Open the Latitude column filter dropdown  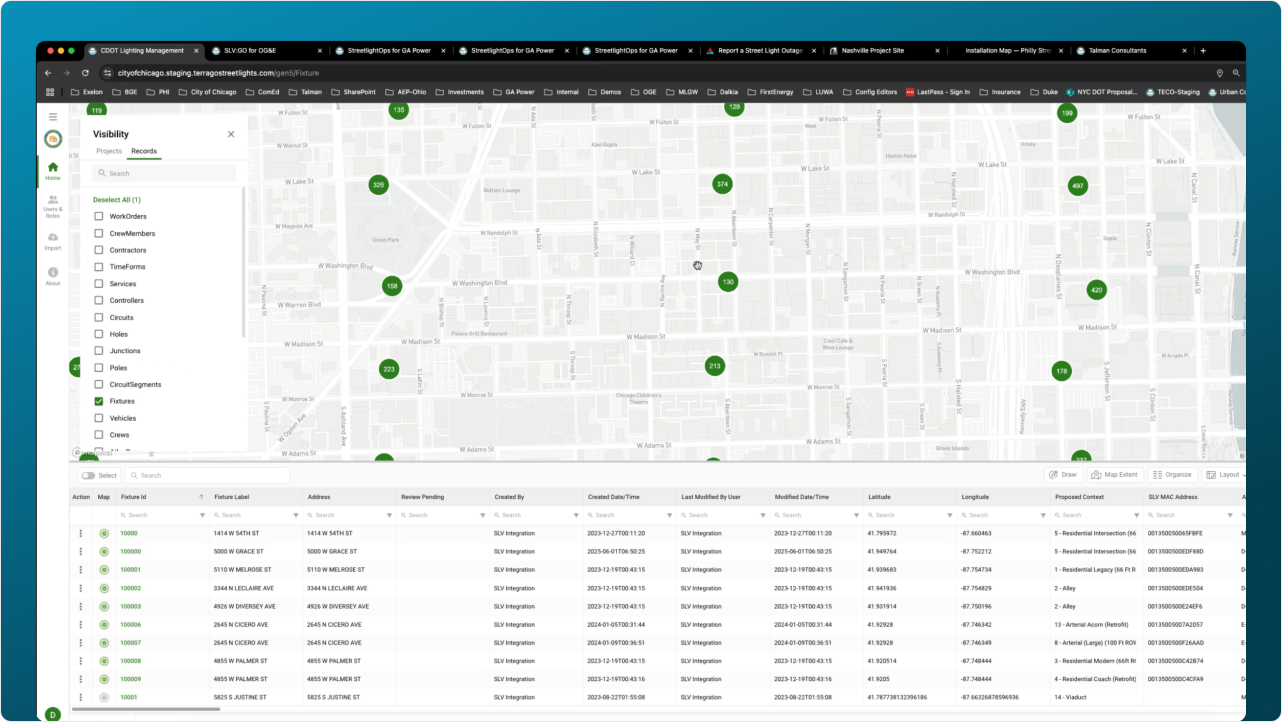950,515
